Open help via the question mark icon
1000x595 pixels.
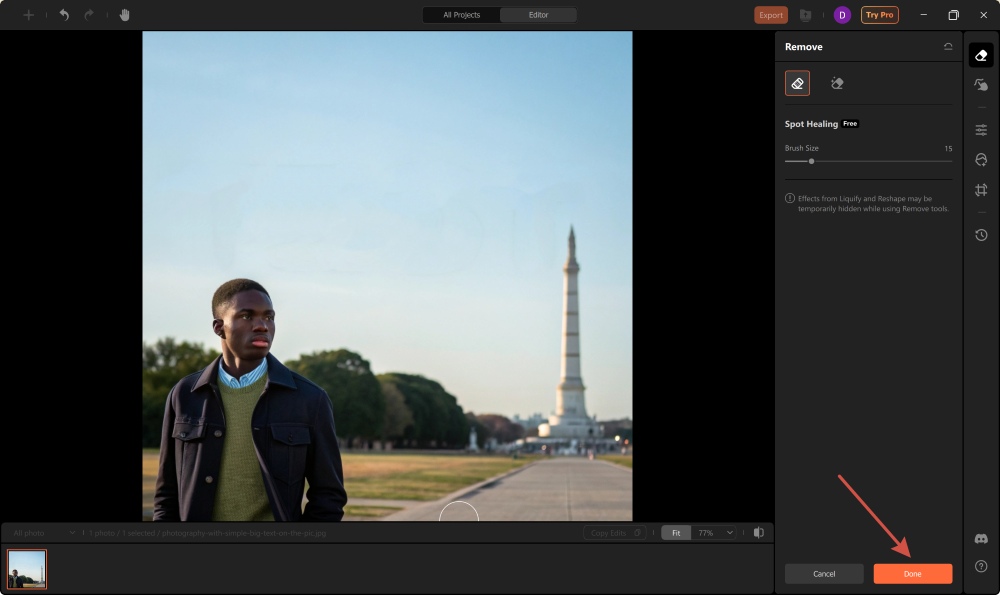[x=980, y=568]
